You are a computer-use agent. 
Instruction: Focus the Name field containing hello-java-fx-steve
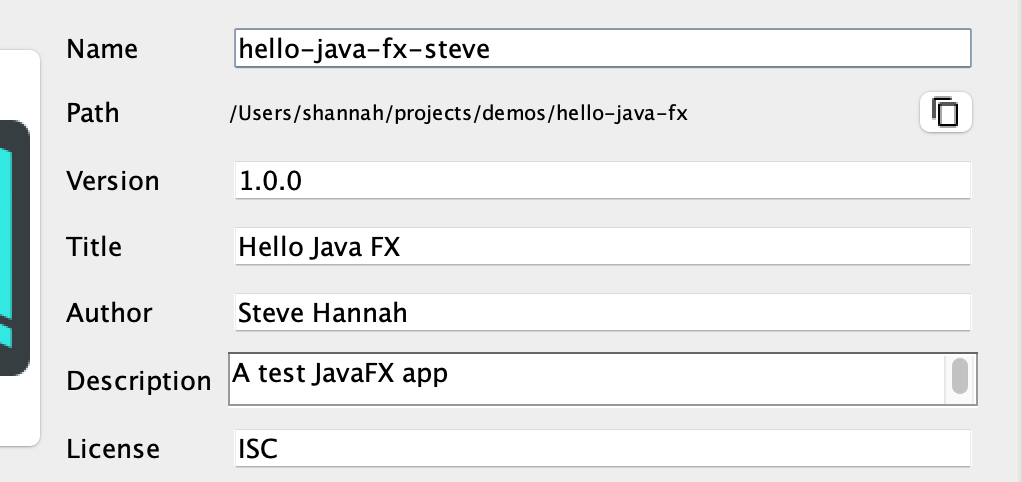602,48
